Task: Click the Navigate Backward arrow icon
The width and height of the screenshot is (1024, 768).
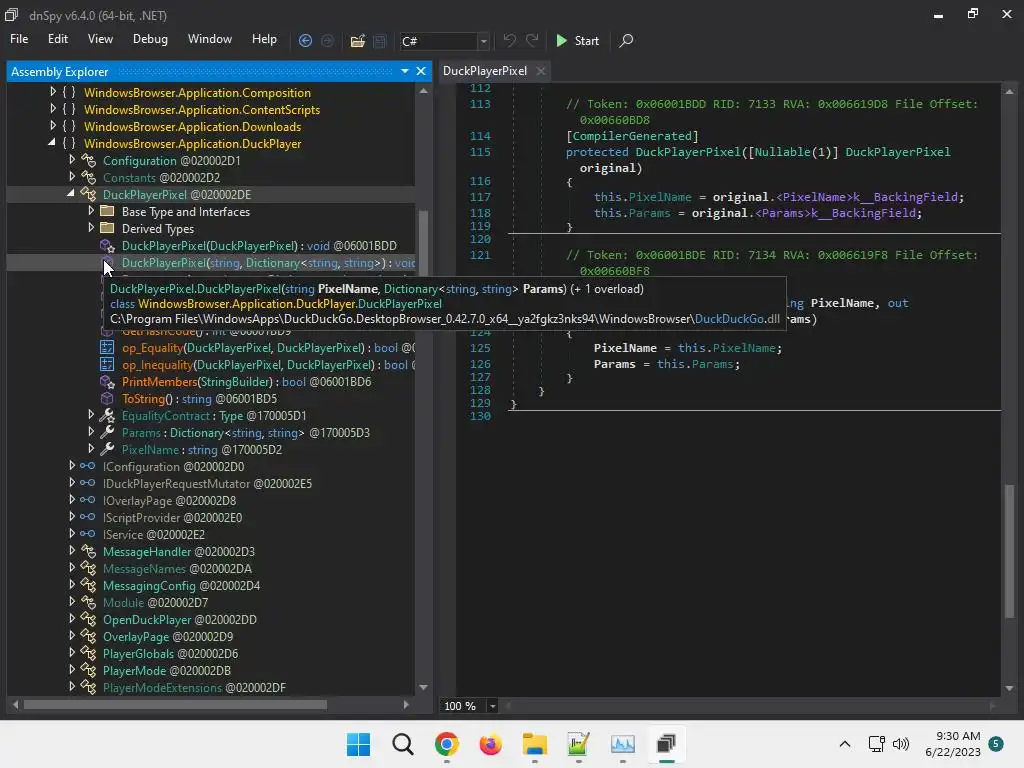Action: 305,40
